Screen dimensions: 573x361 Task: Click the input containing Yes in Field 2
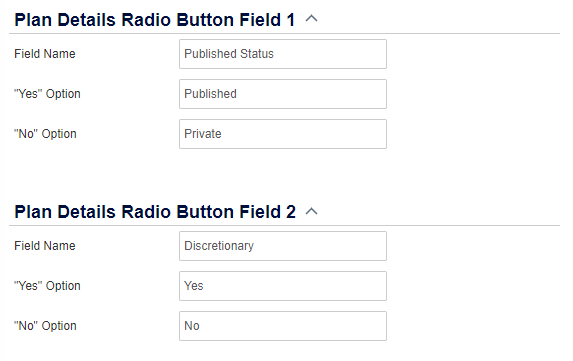283,286
